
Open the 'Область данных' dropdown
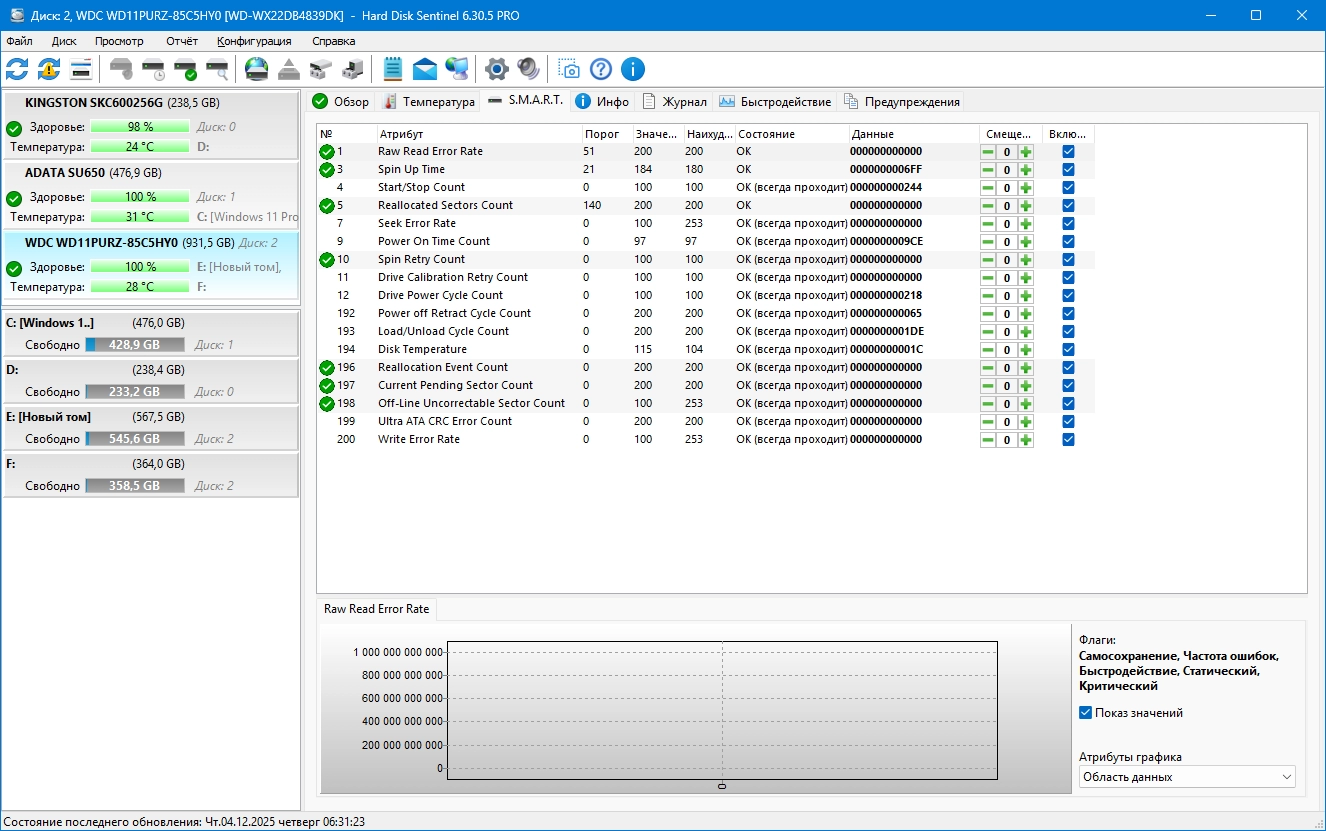coord(1186,777)
